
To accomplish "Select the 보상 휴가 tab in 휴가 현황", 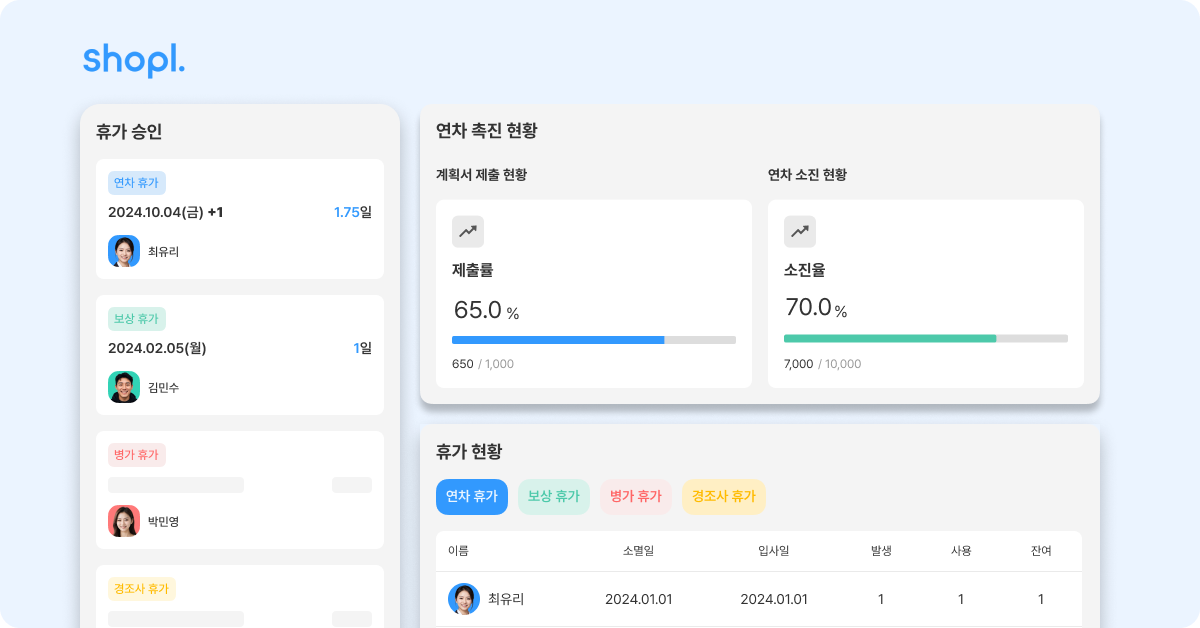I will click(554, 497).
